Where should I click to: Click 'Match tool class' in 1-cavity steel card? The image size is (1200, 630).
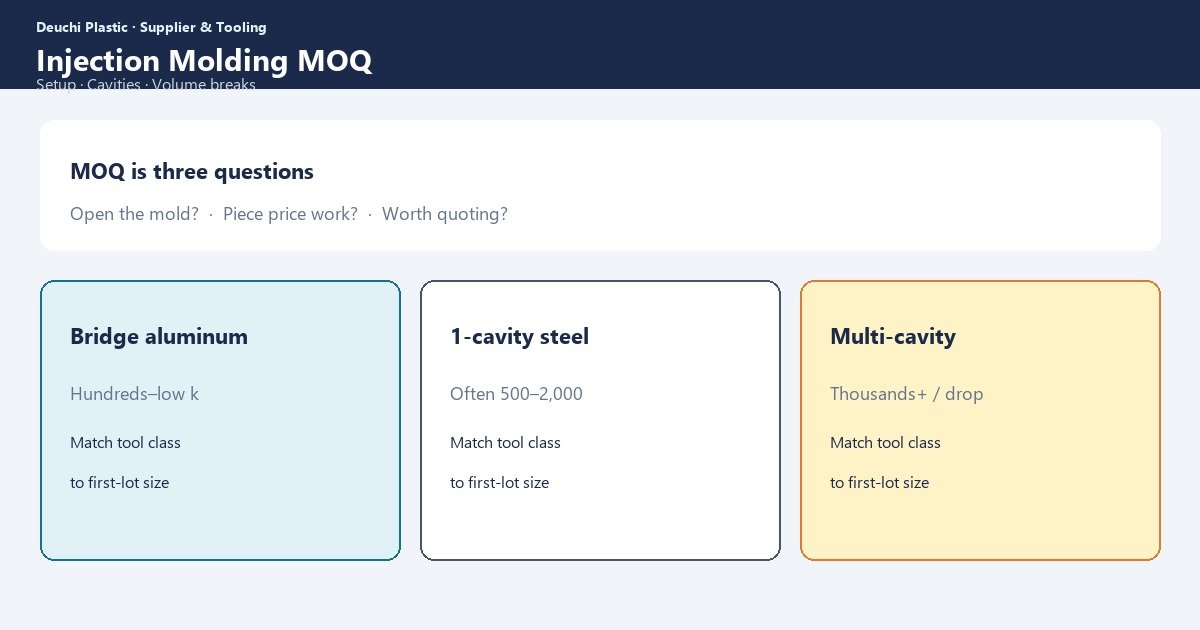coord(505,443)
